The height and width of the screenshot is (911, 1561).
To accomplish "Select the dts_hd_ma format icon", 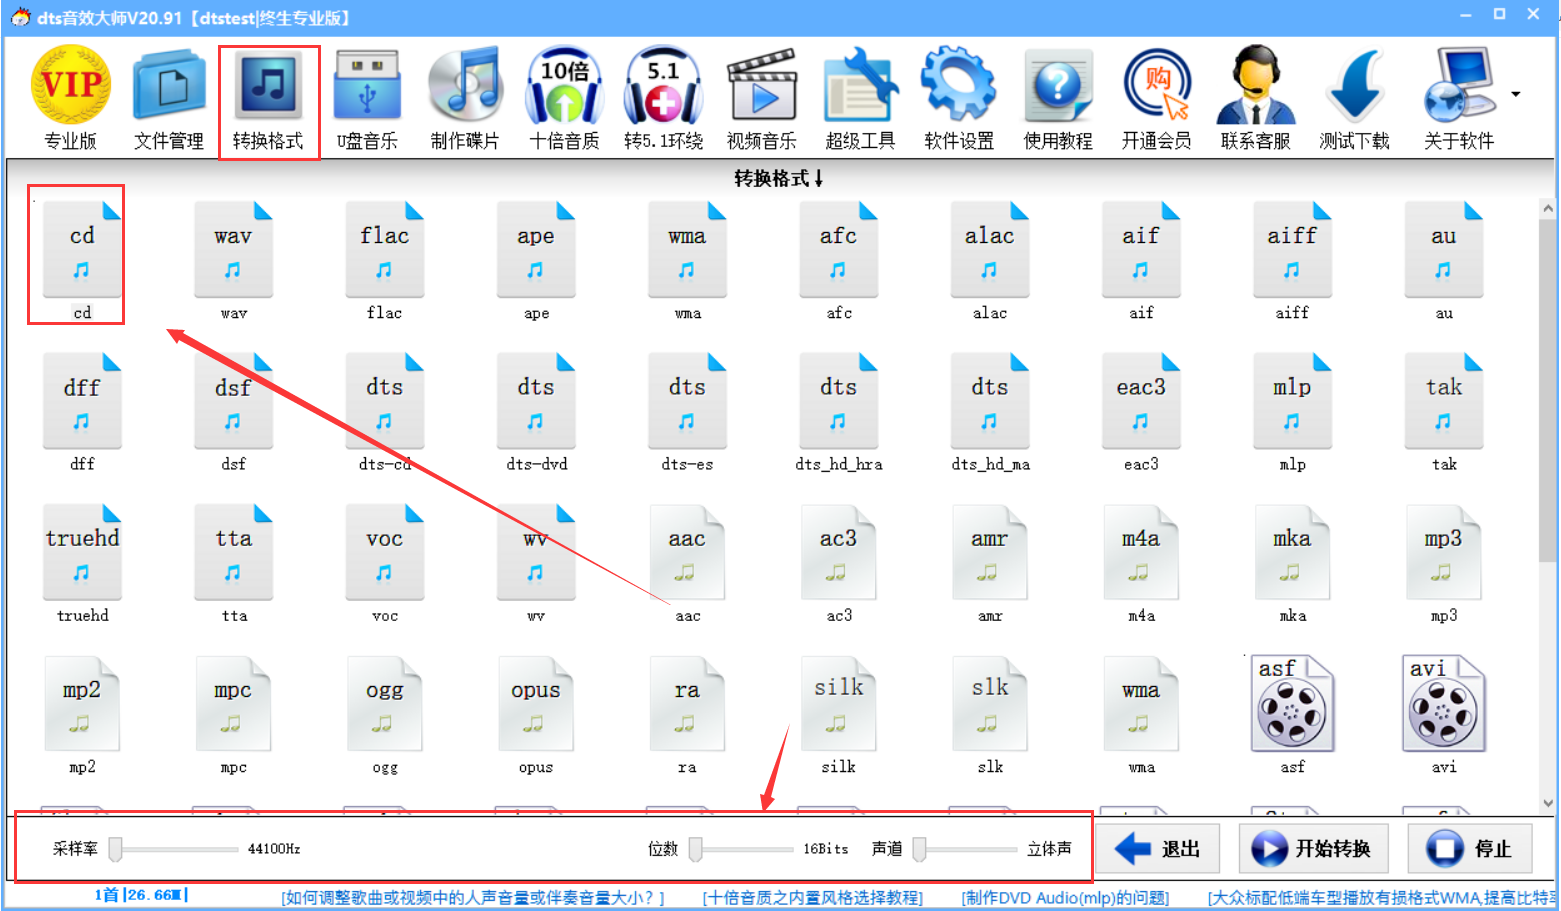I will coord(990,411).
